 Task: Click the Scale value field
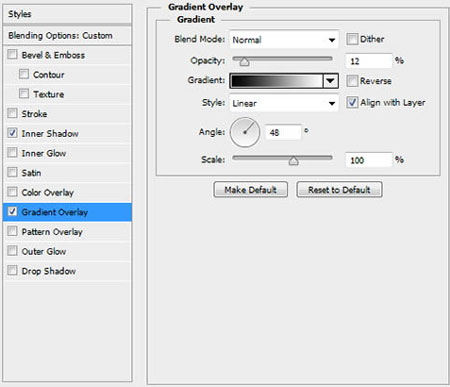[369, 160]
